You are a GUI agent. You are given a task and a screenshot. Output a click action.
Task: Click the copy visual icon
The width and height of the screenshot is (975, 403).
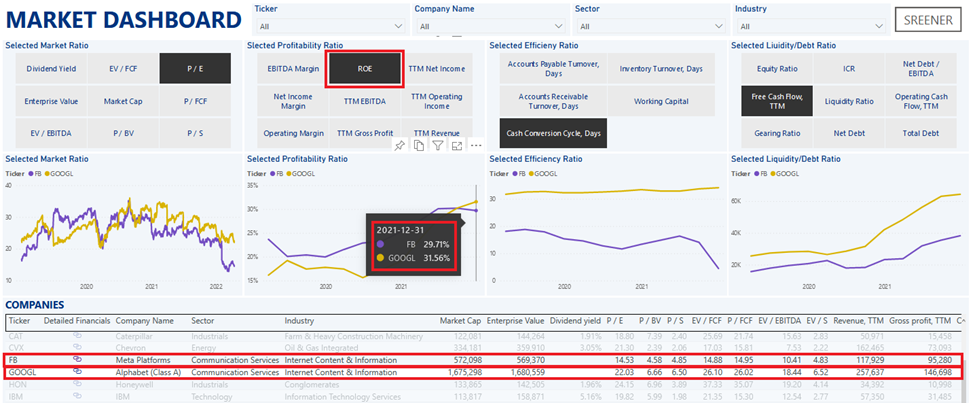[x=419, y=146]
